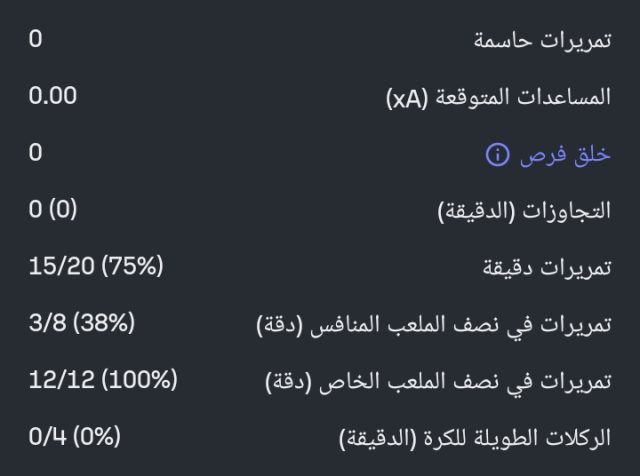
Task: Click the info icon beside خلق فرص
Action: pyautogui.click(x=497, y=155)
